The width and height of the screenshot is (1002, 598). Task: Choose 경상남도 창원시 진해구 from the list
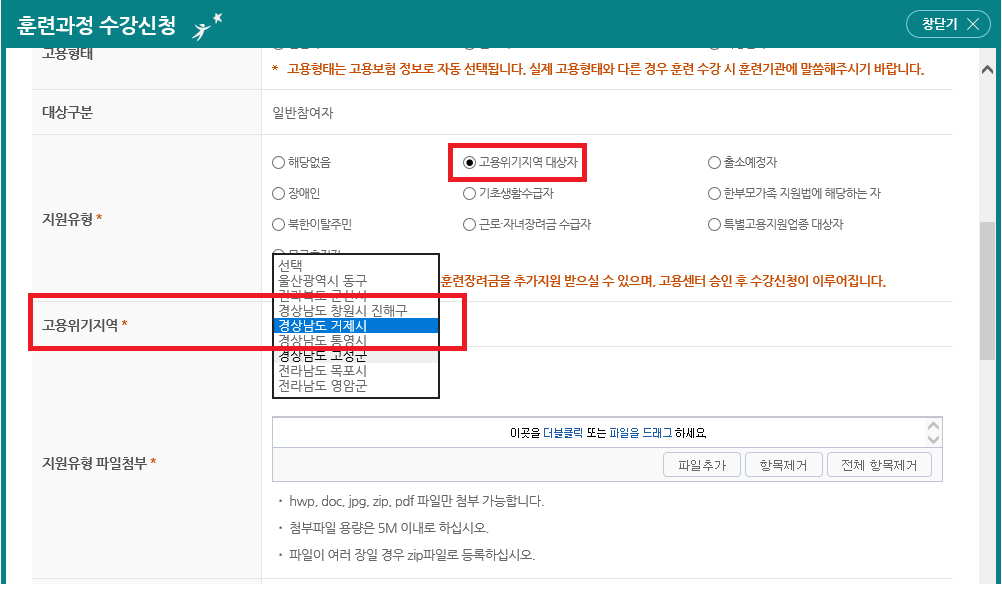[x=342, y=311]
